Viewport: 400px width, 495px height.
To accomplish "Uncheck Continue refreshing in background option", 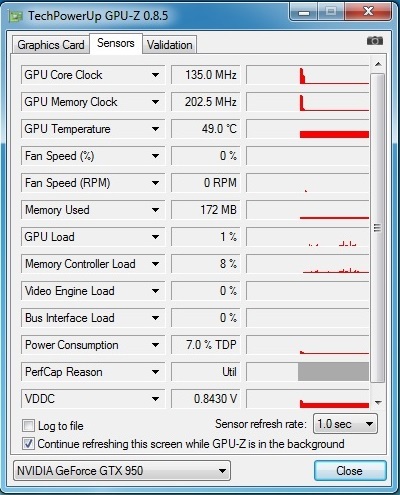I will pyautogui.click(x=28, y=444).
